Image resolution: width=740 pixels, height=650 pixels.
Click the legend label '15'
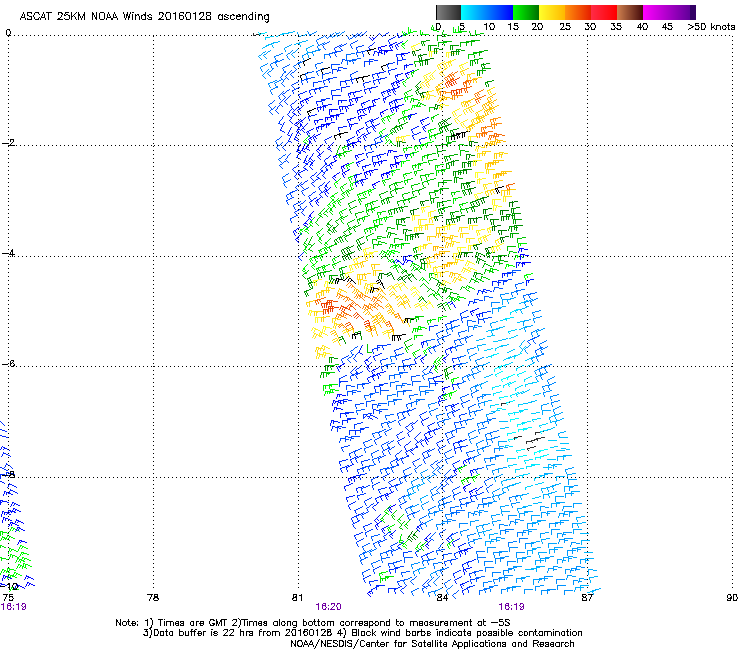(513, 27)
